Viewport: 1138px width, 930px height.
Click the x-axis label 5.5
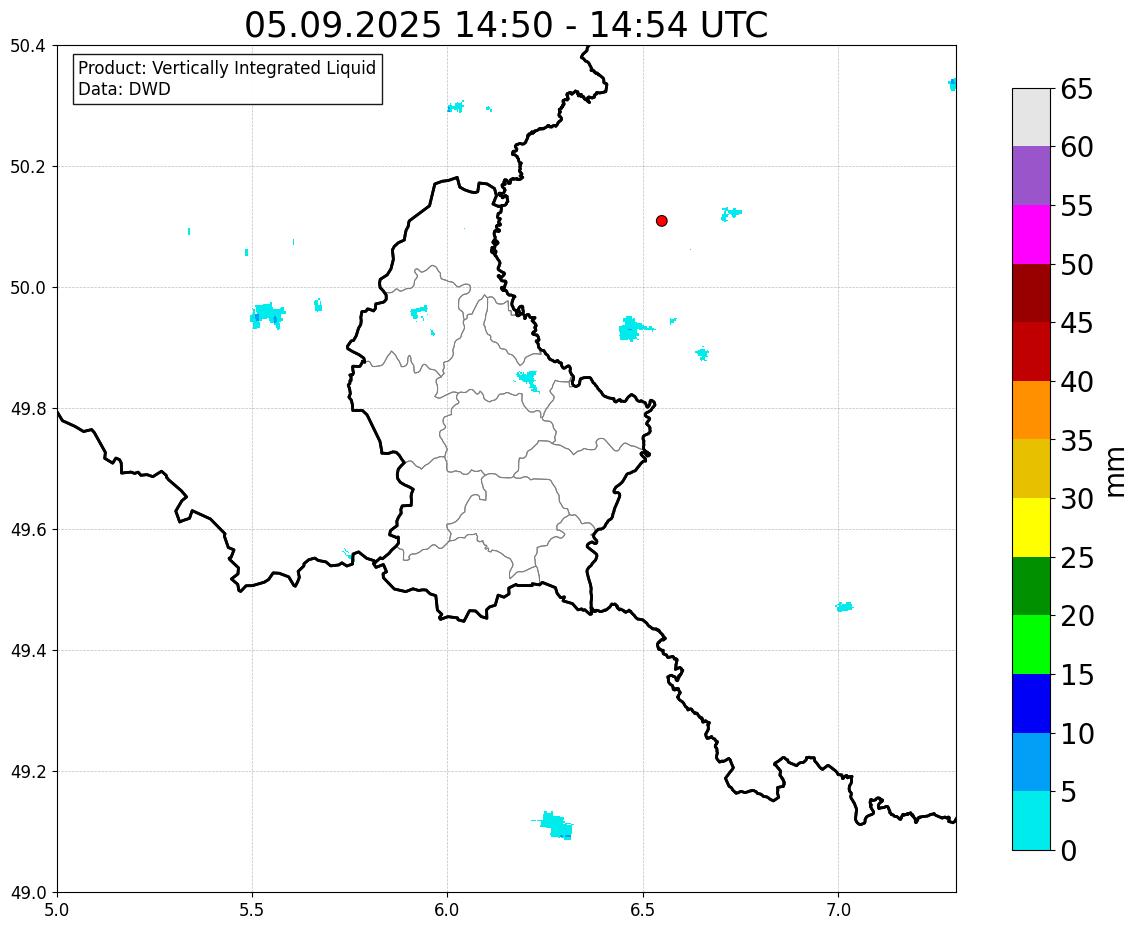point(252,910)
